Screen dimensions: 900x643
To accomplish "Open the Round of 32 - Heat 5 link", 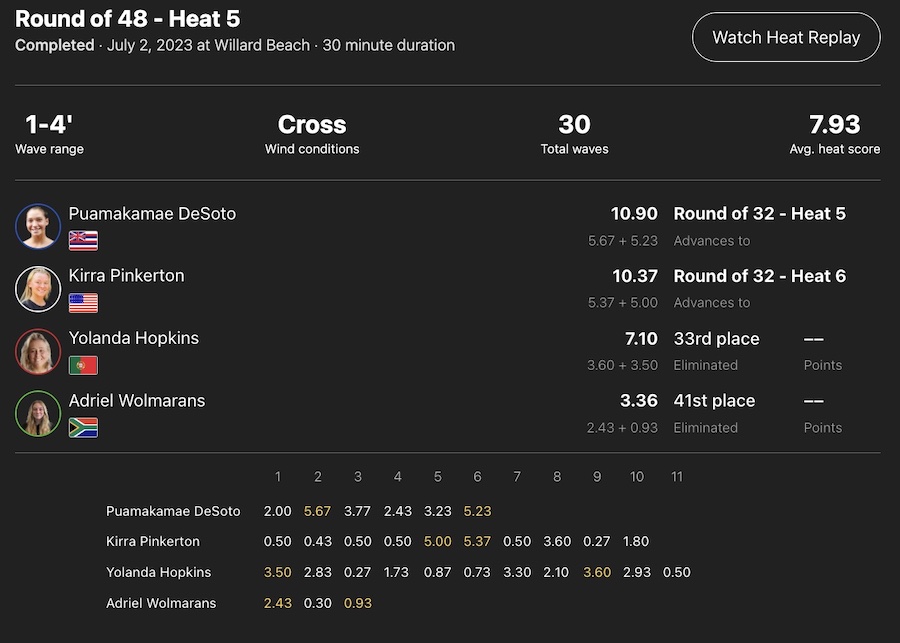I will tap(759, 214).
